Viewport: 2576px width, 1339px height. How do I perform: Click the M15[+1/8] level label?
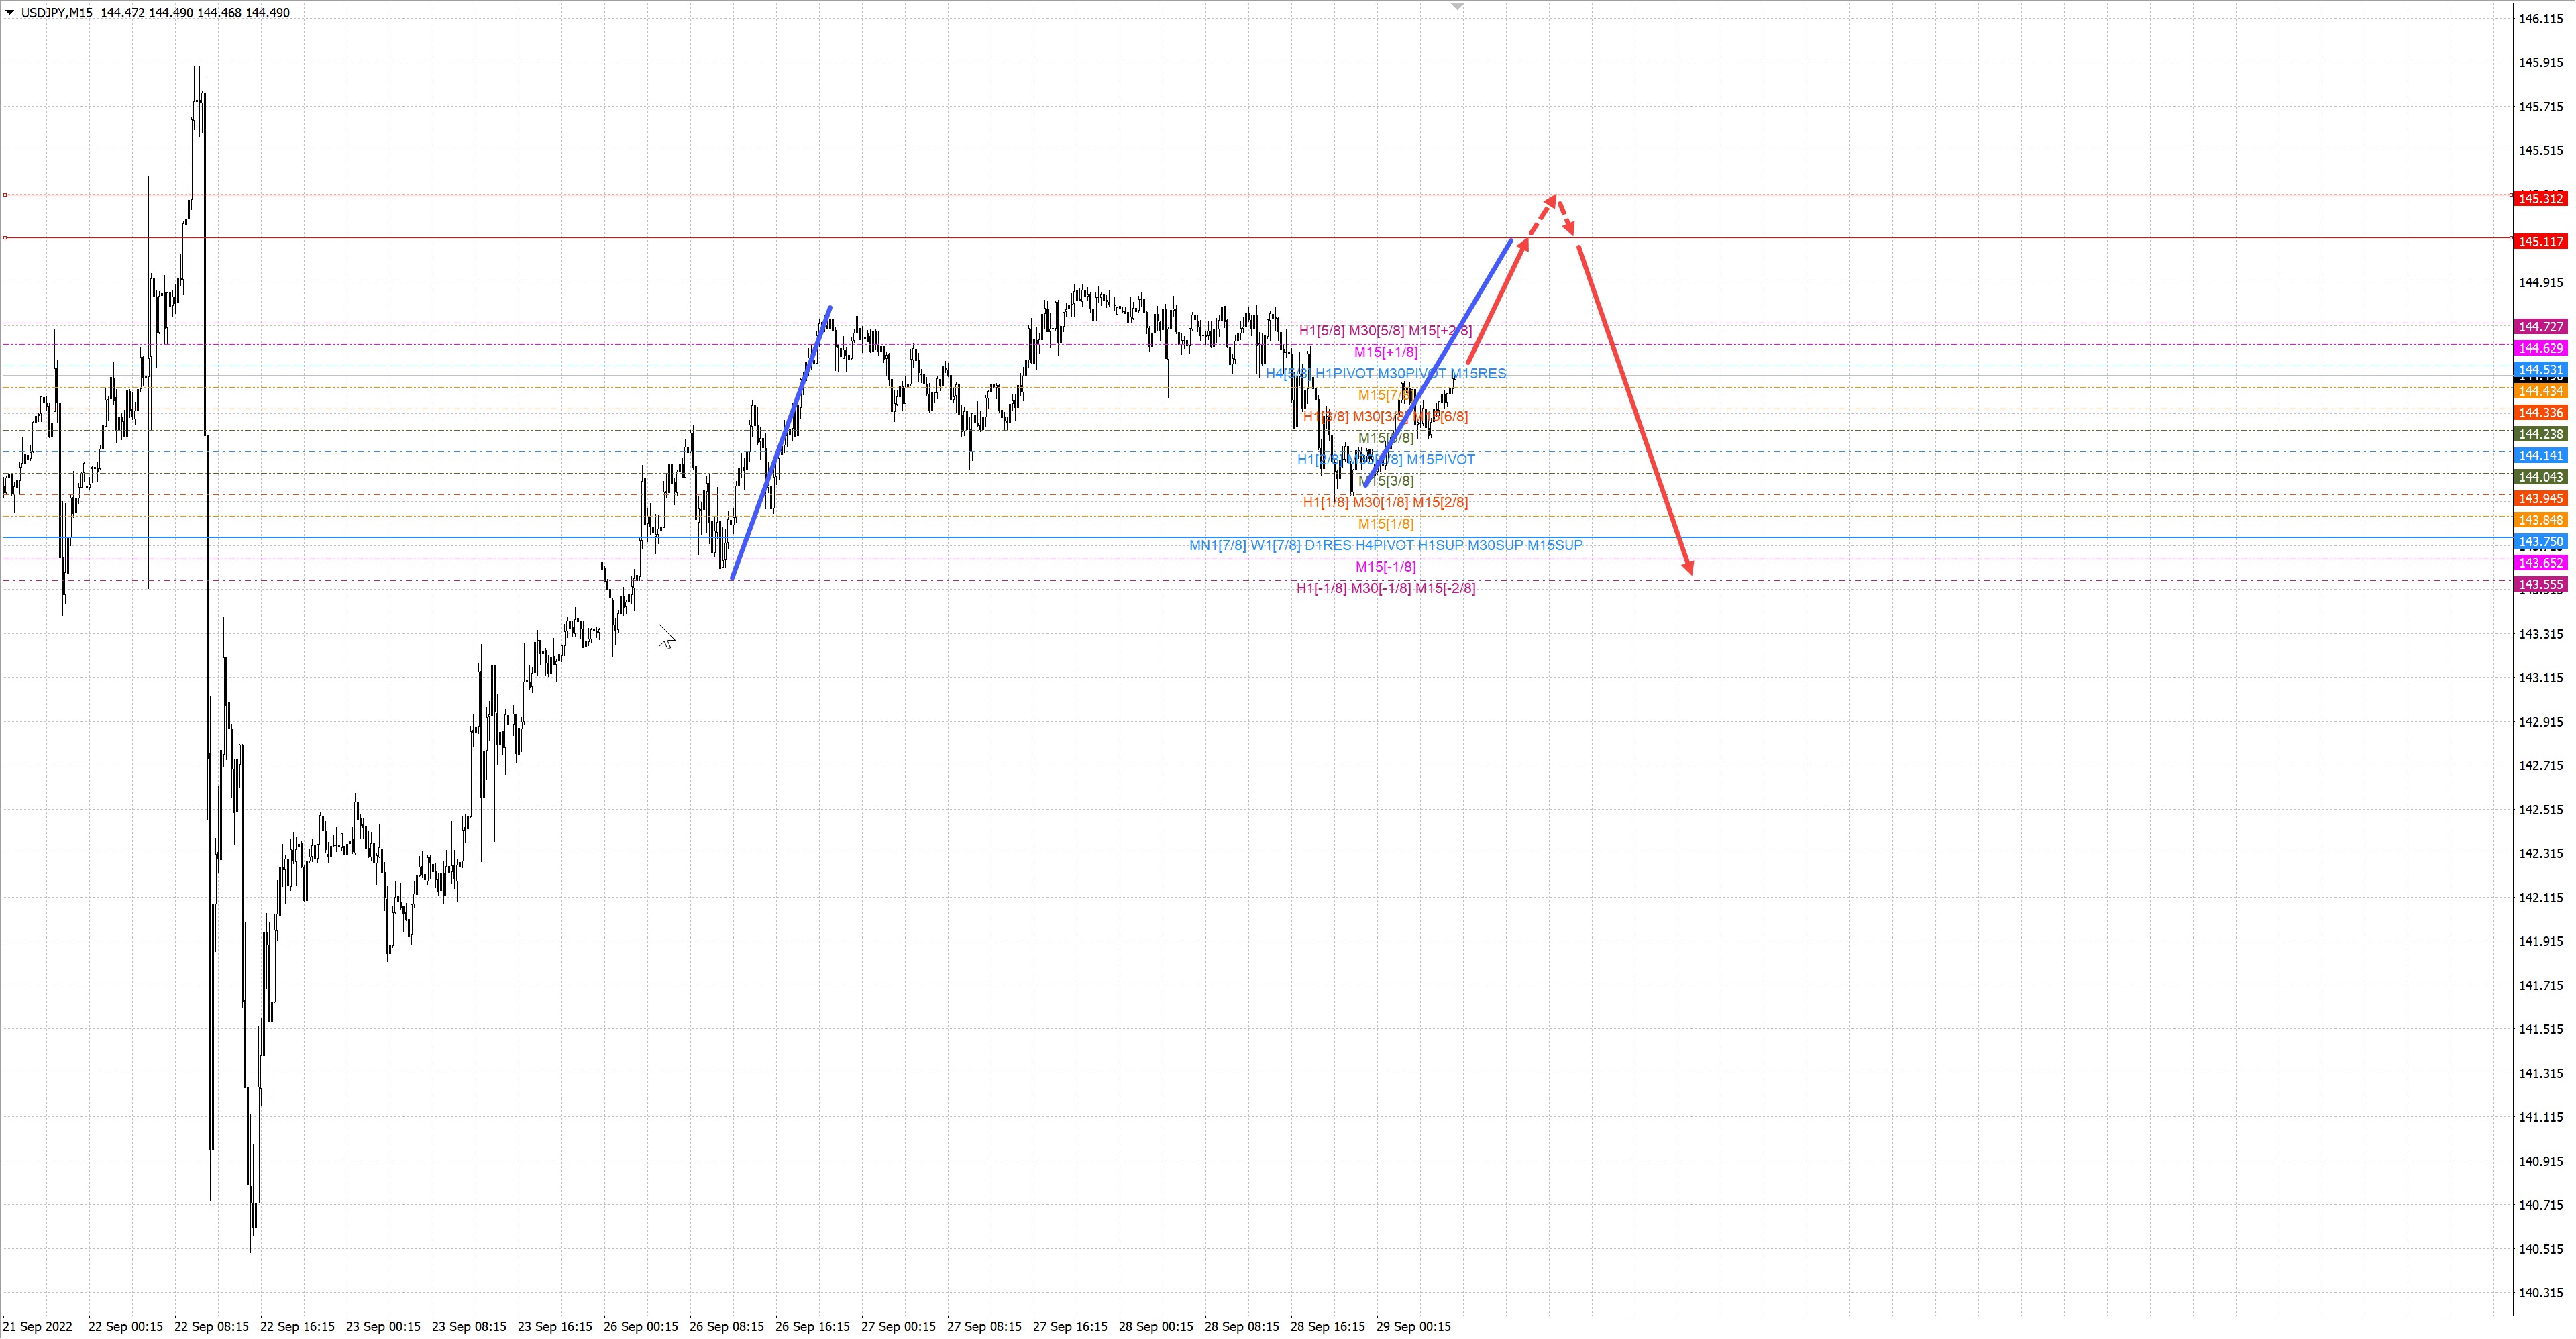[1385, 352]
